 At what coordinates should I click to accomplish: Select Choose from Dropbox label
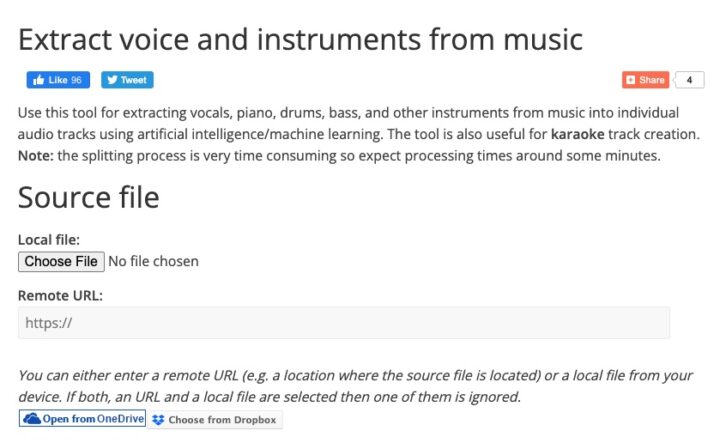221,420
